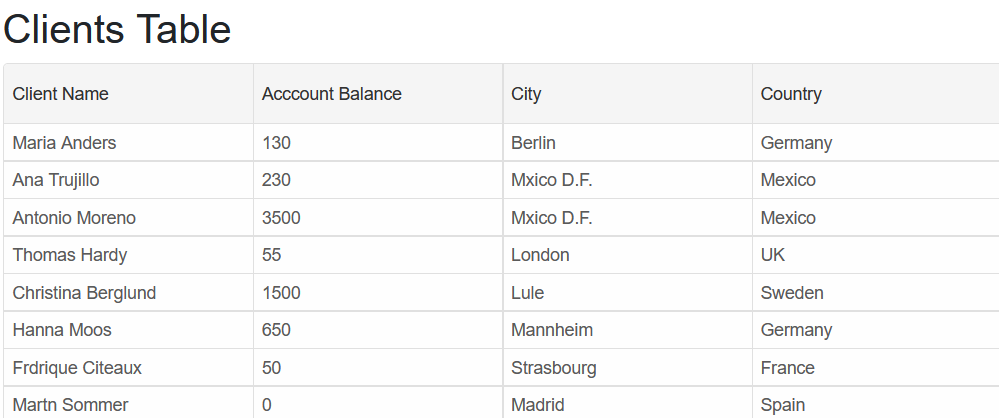Click the Ana Trujillo cell

tap(129, 180)
